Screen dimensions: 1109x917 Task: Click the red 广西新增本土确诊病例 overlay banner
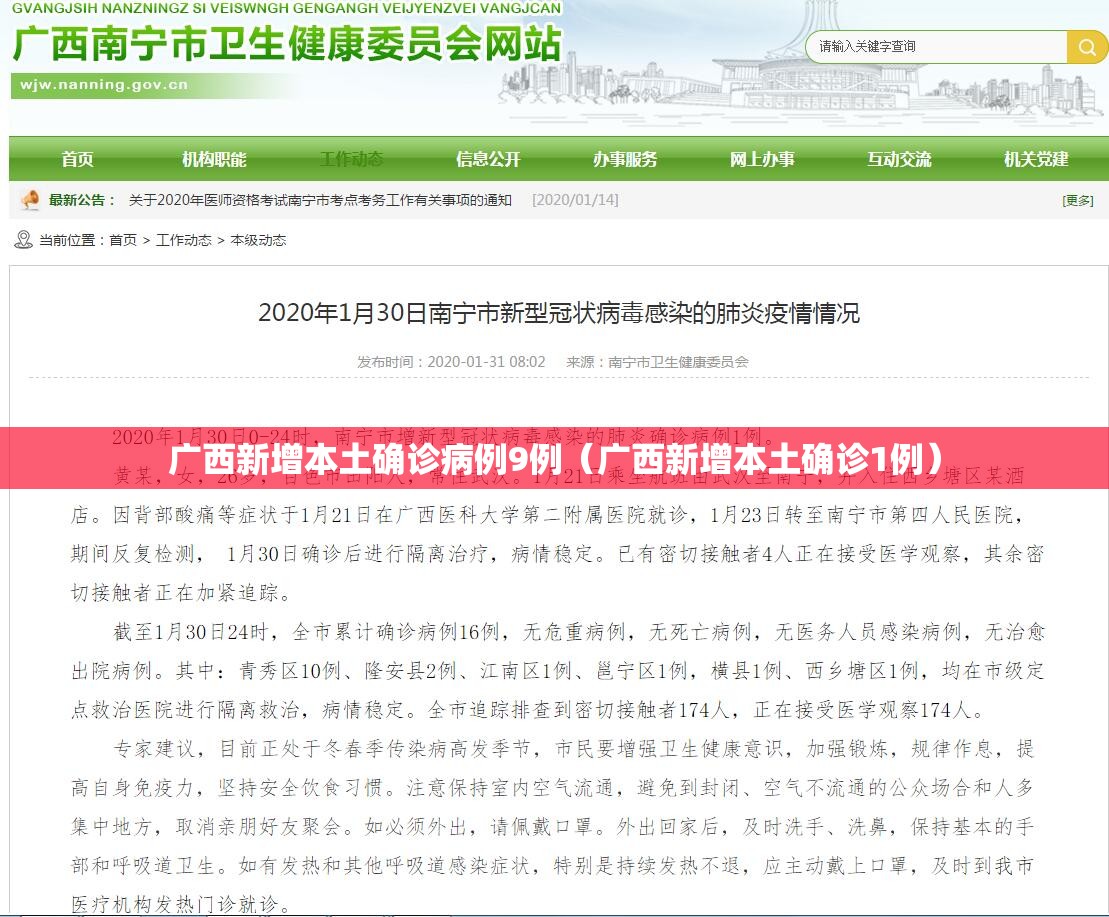(554, 458)
